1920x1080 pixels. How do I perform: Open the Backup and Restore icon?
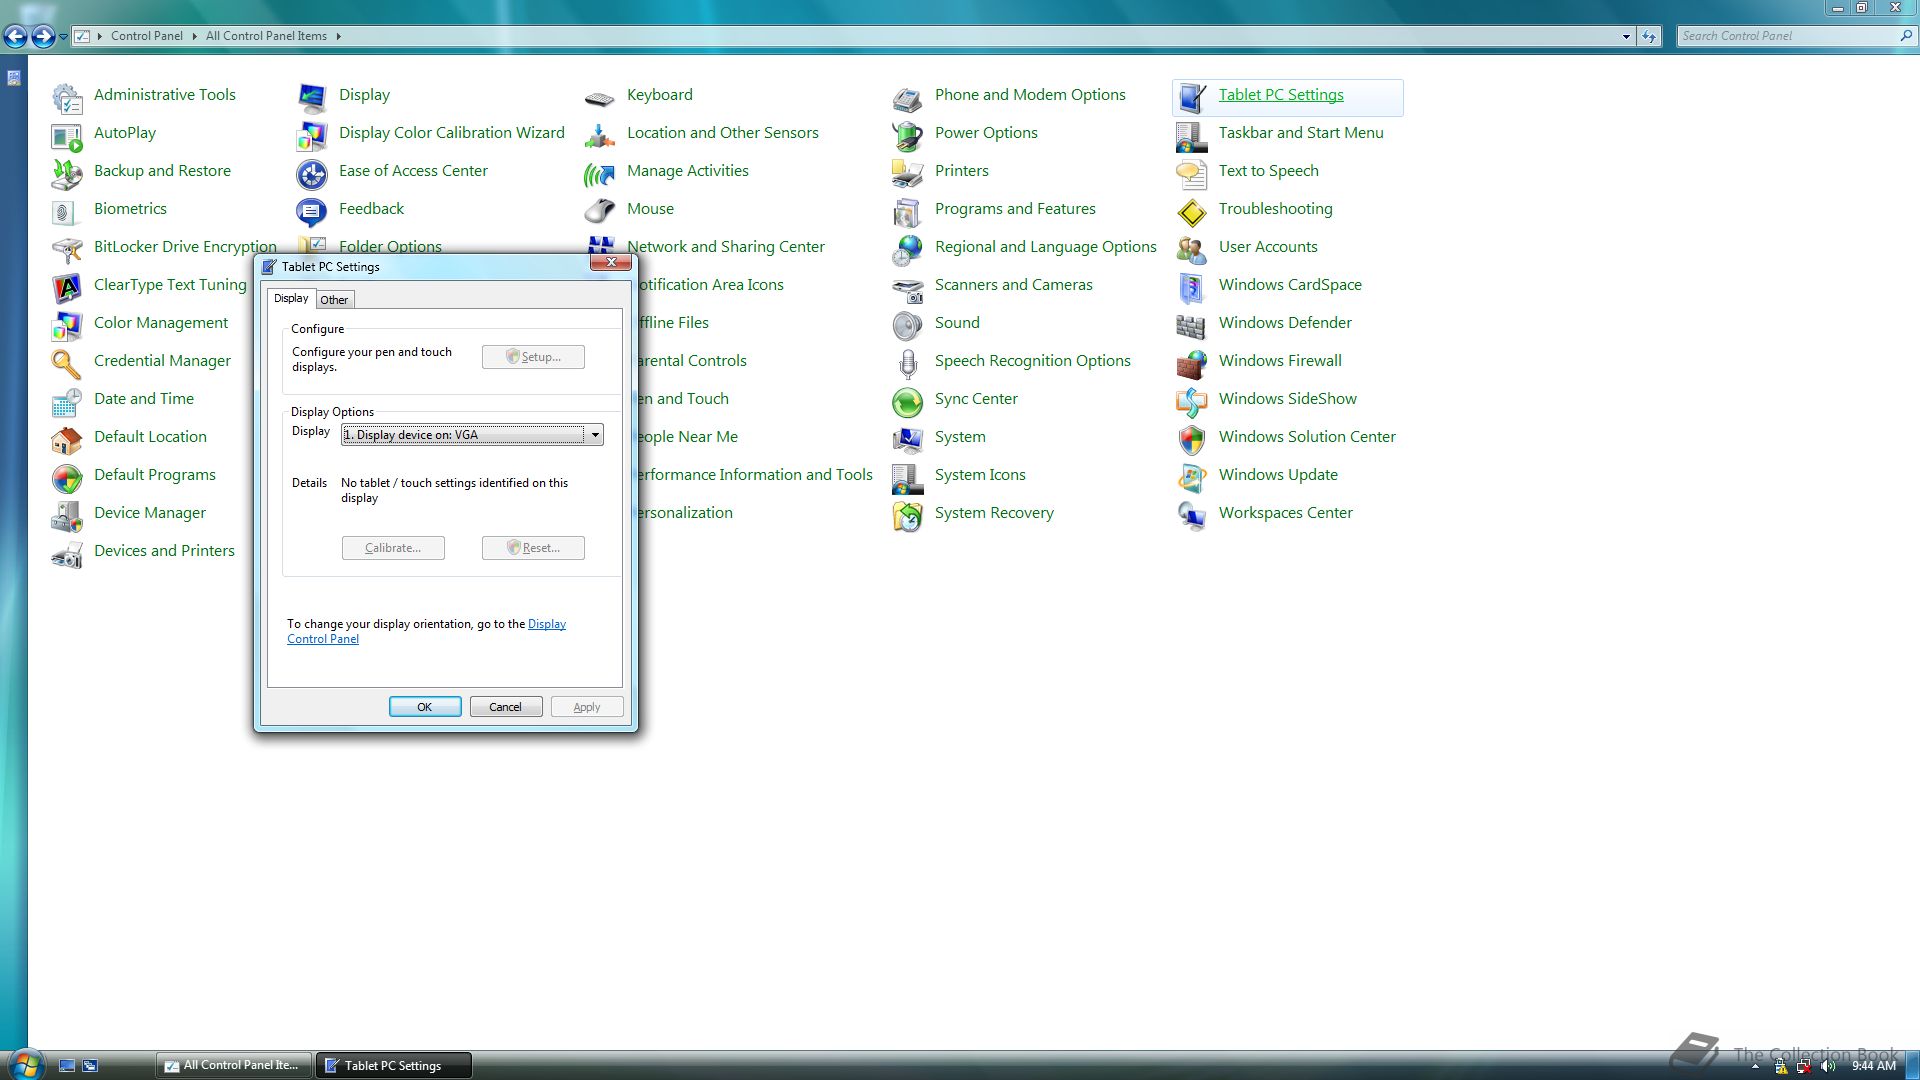[67, 173]
